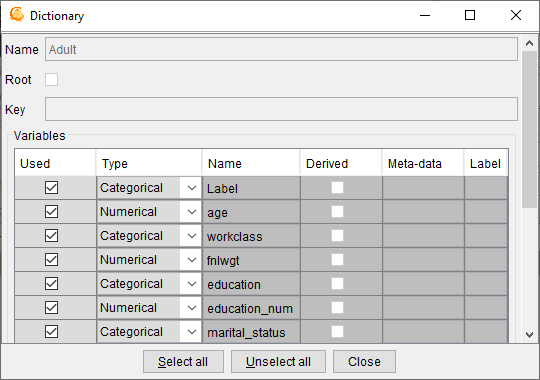Screen dimensions: 540x380
Task: Close the Dictionary window with X
Action: coord(516,15)
